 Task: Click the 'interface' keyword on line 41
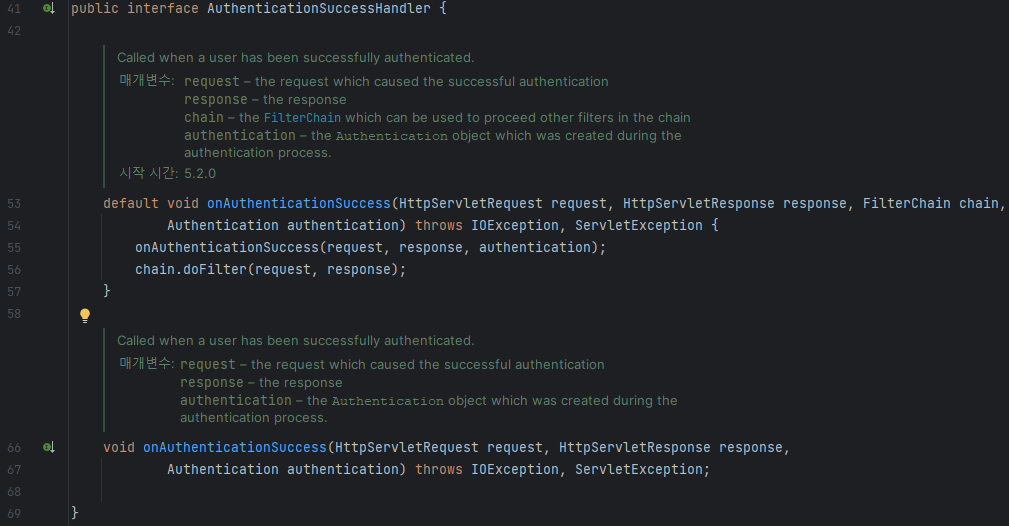[x=163, y=8]
